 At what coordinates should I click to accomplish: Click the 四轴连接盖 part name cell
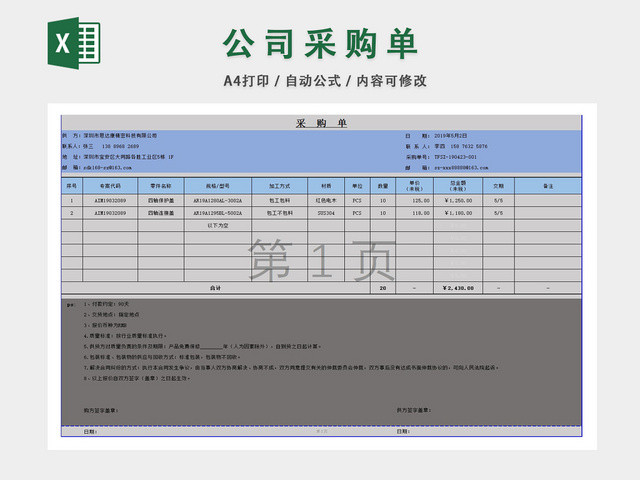tap(161, 213)
